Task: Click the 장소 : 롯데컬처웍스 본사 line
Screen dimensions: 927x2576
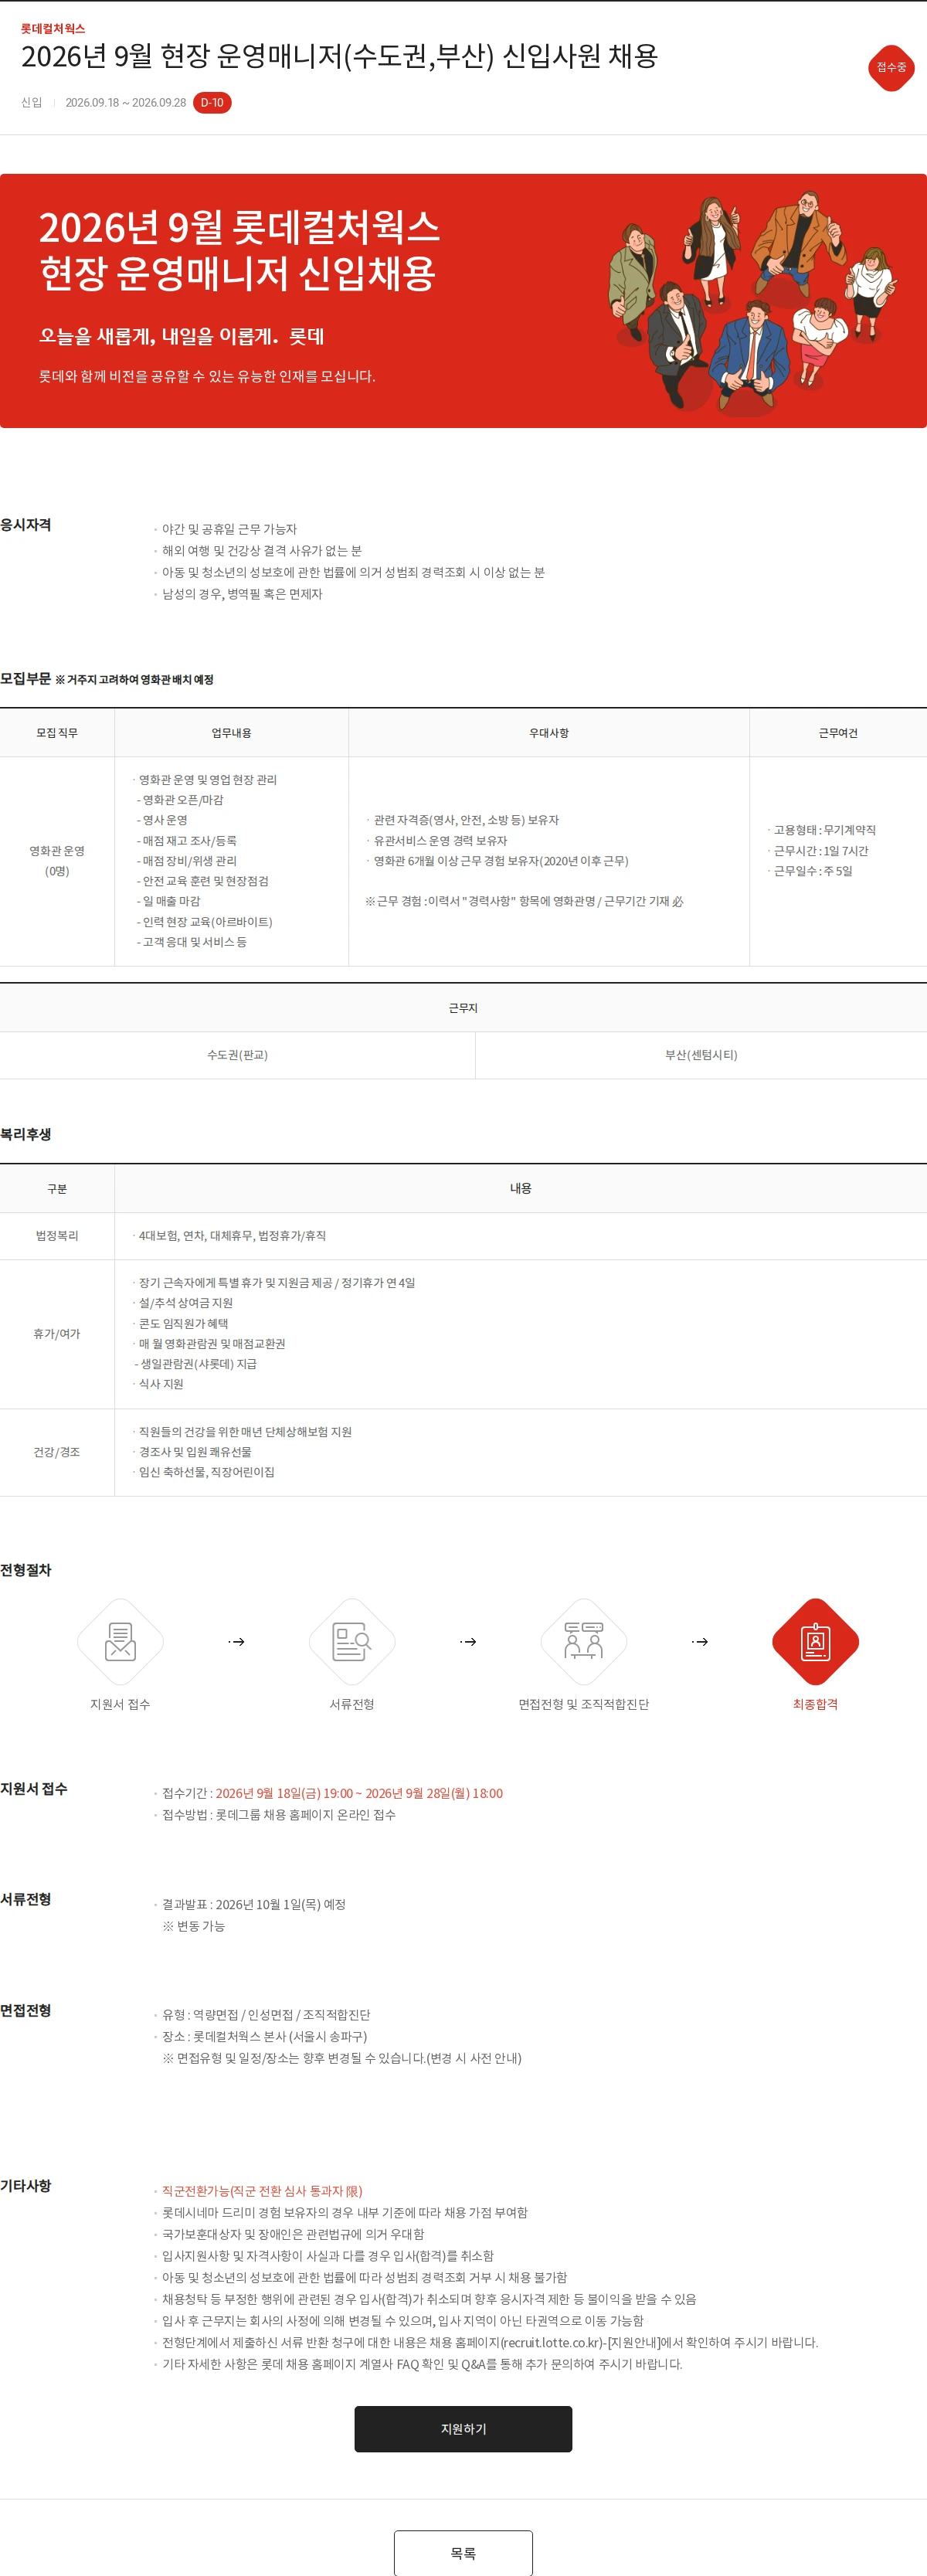Action: click(264, 2036)
